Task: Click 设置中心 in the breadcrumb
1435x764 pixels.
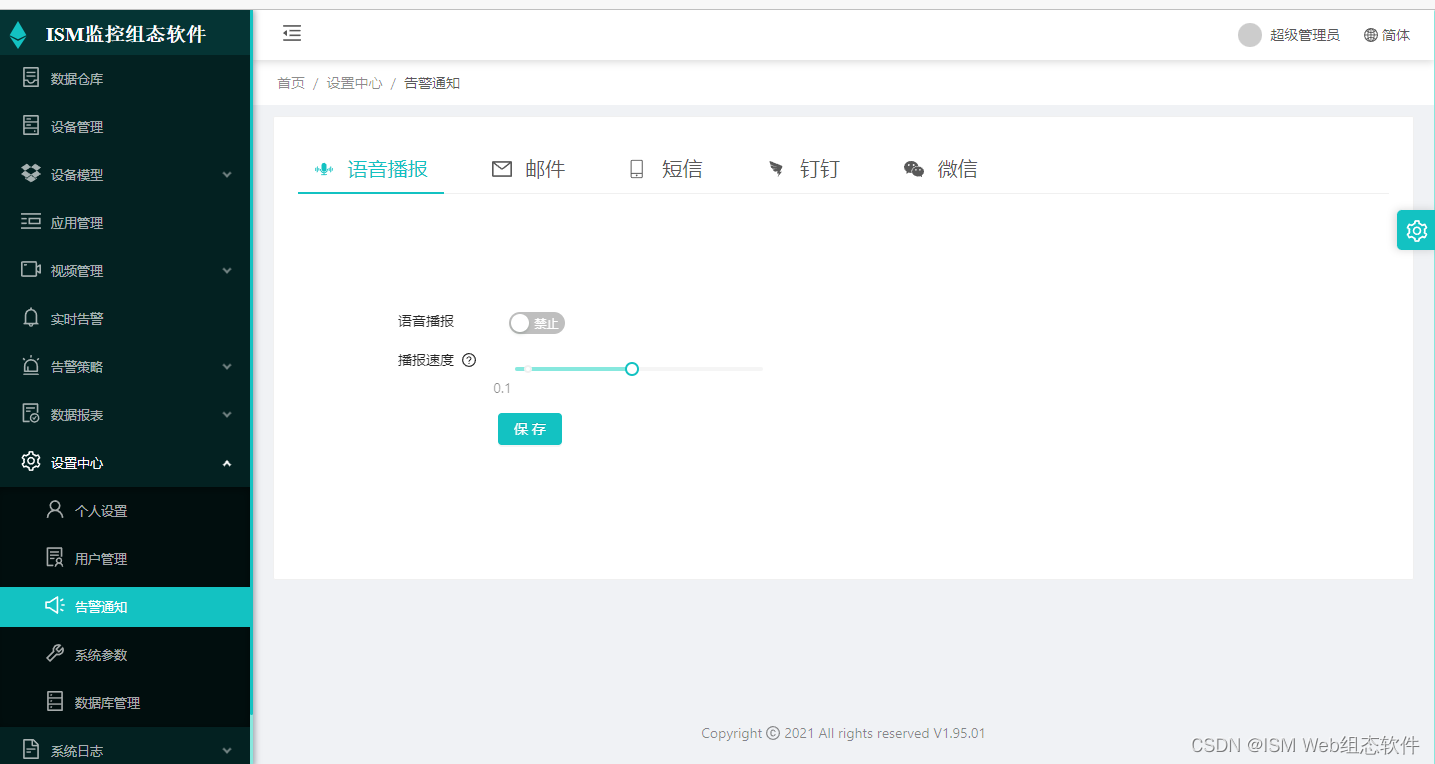Action: tap(354, 83)
